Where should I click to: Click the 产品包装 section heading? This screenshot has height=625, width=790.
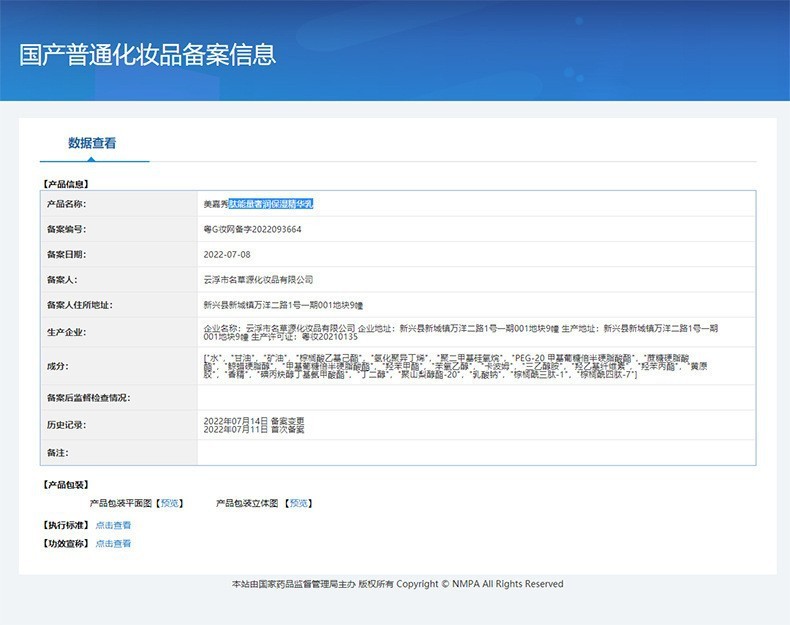[65, 485]
